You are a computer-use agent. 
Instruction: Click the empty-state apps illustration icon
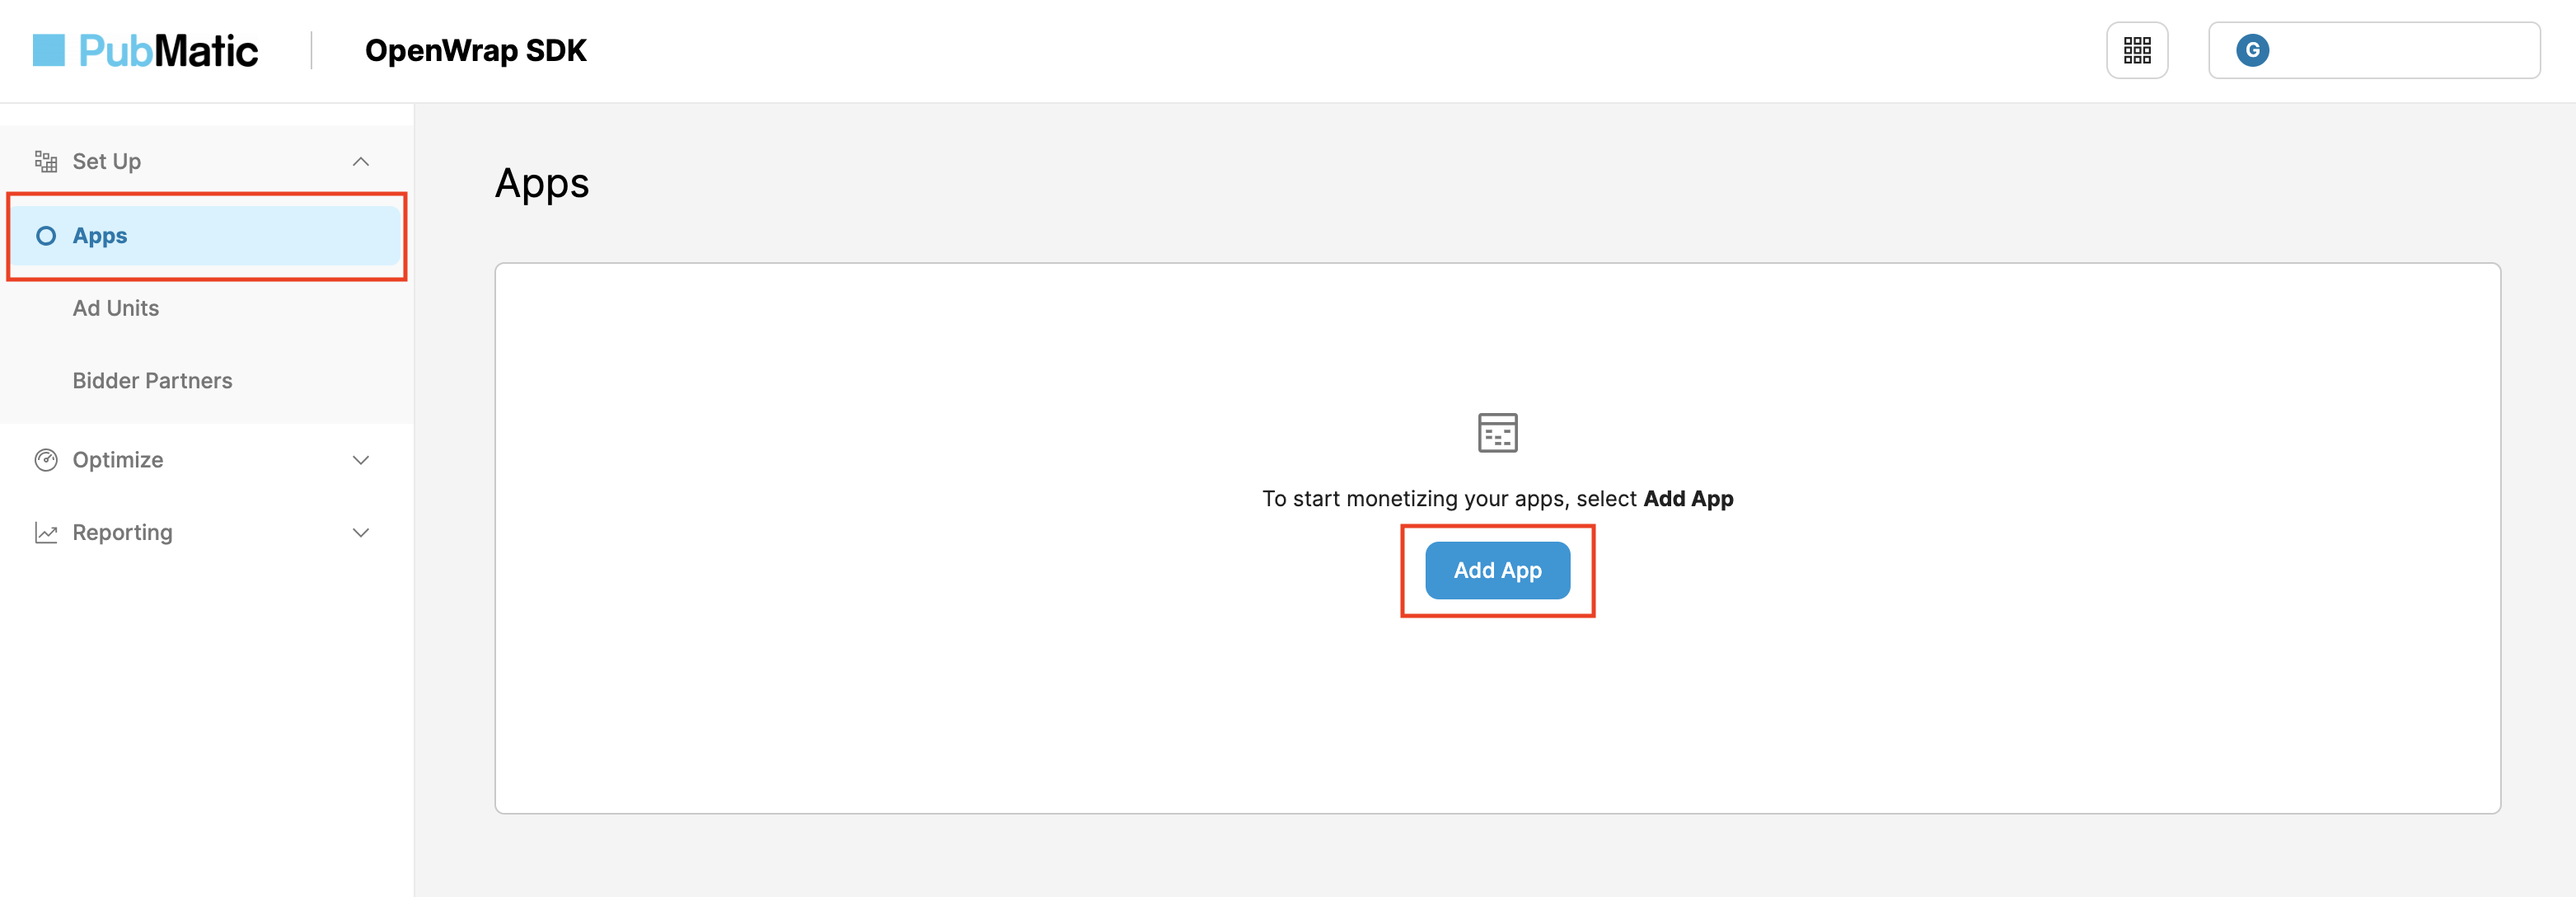(1497, 433)
